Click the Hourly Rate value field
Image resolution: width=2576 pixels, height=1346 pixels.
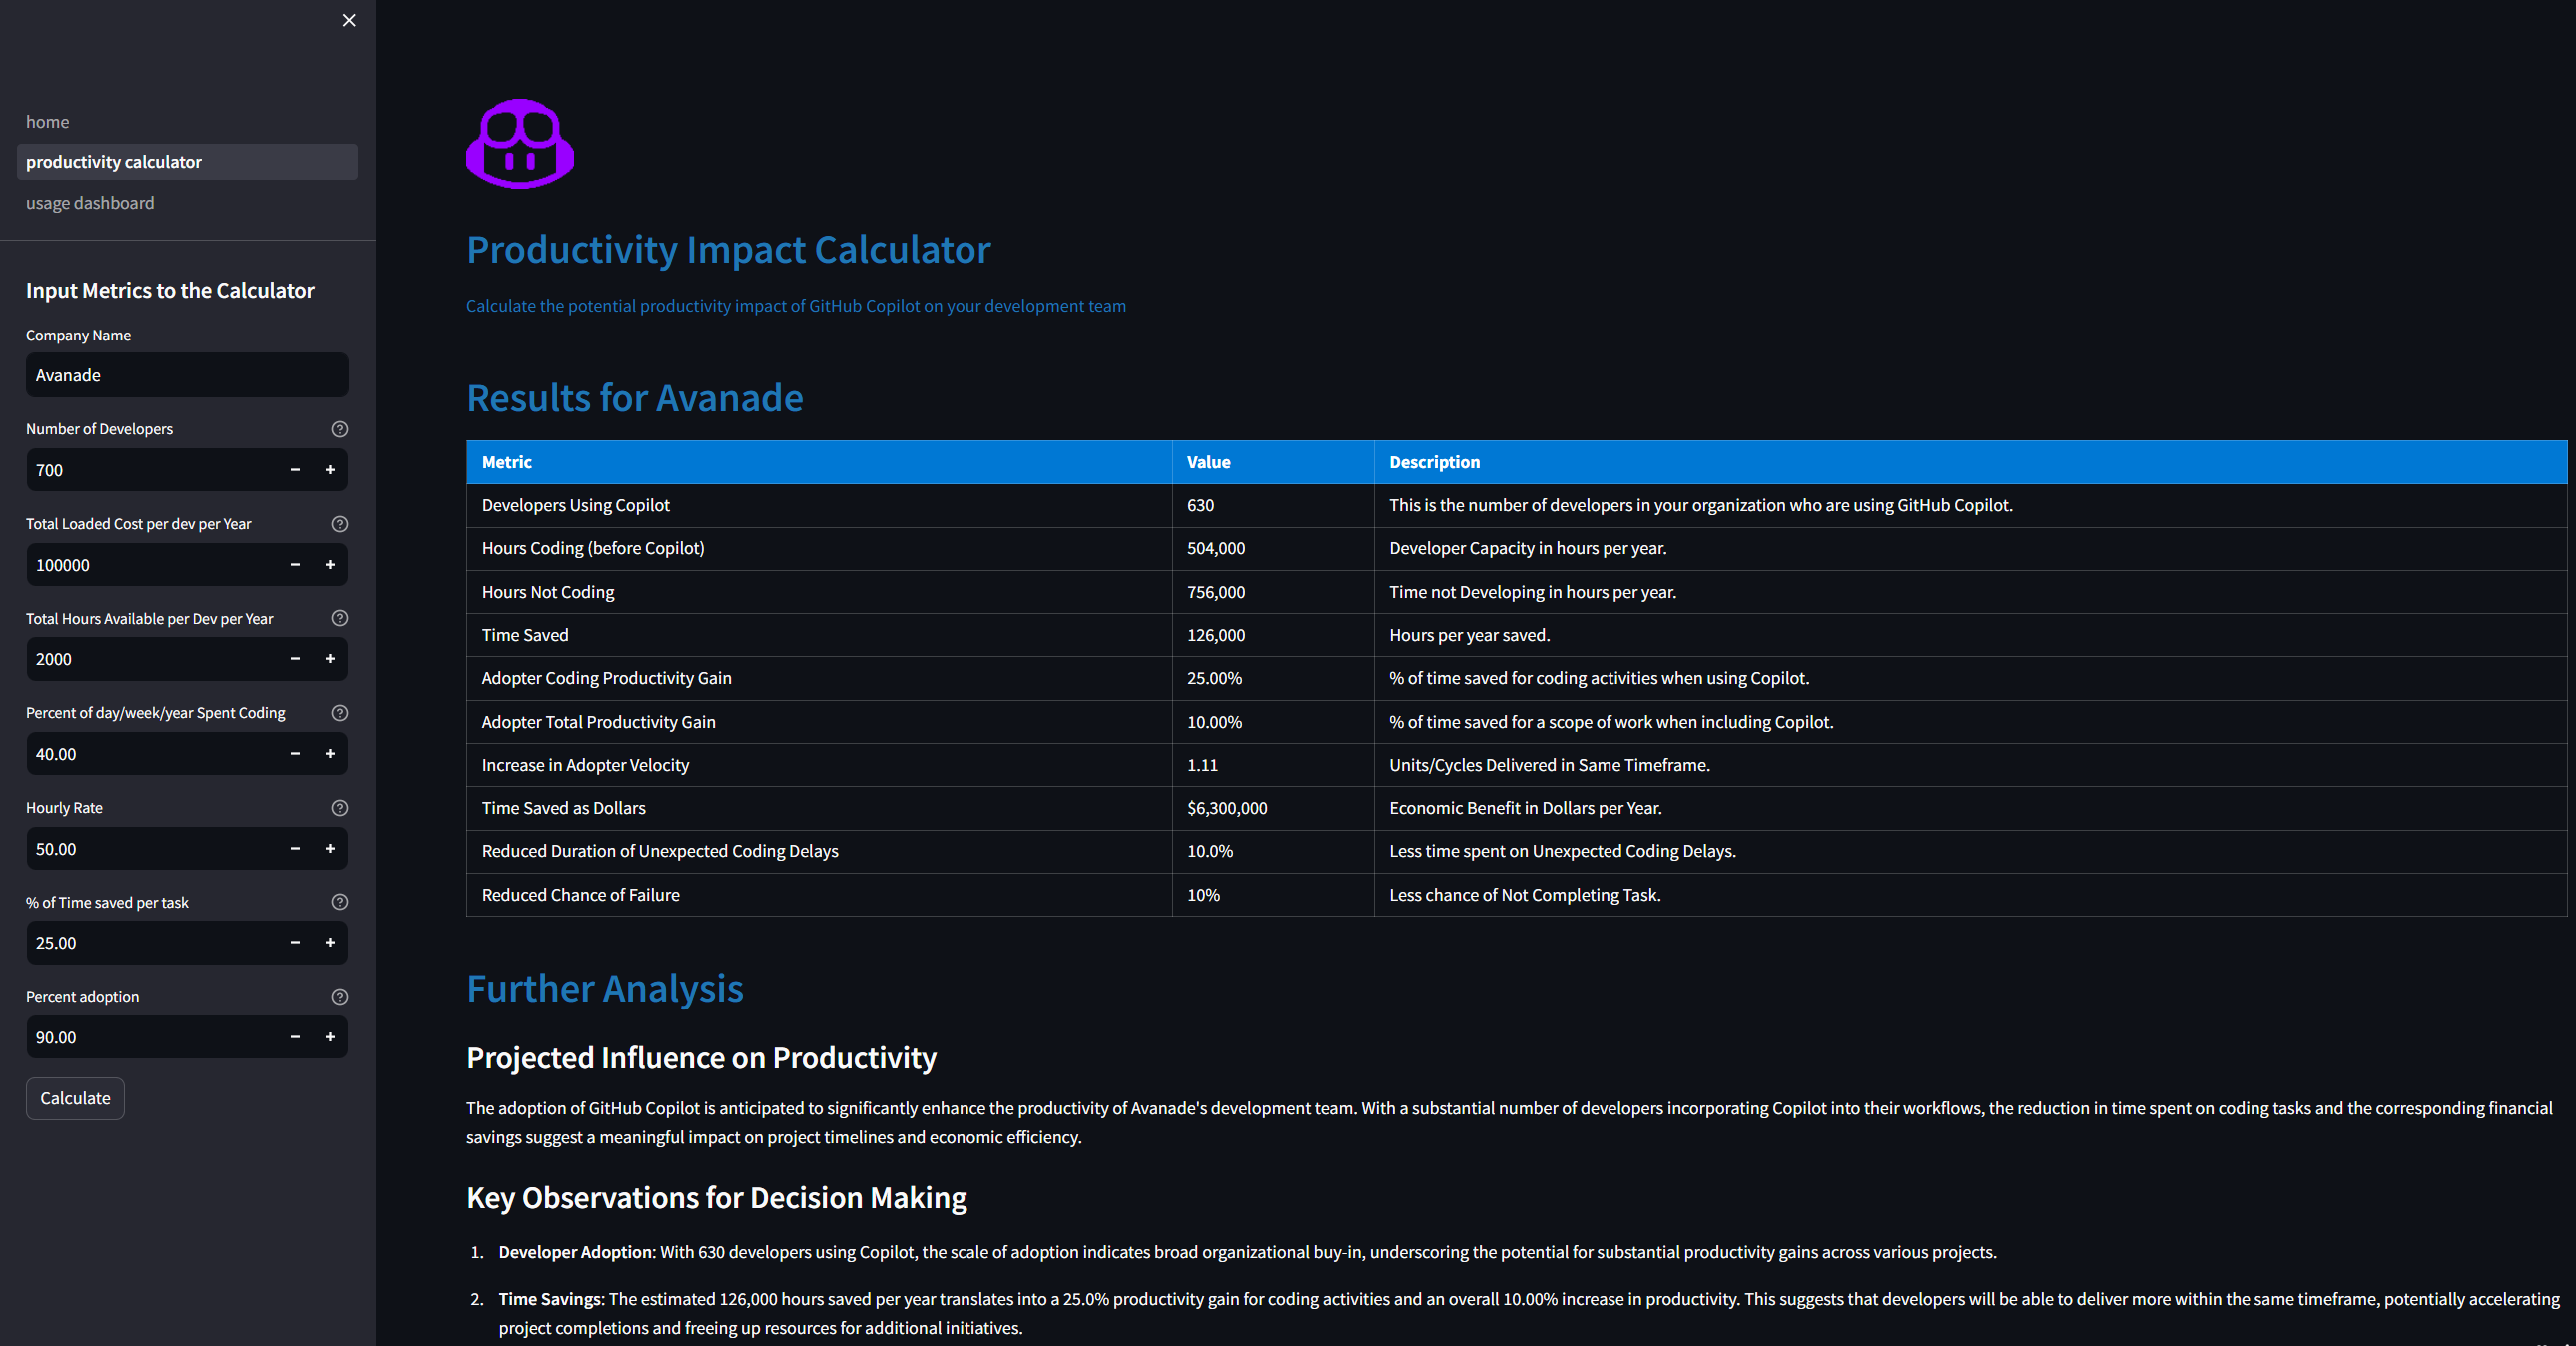pyautogui.click(x=151, y=849)
